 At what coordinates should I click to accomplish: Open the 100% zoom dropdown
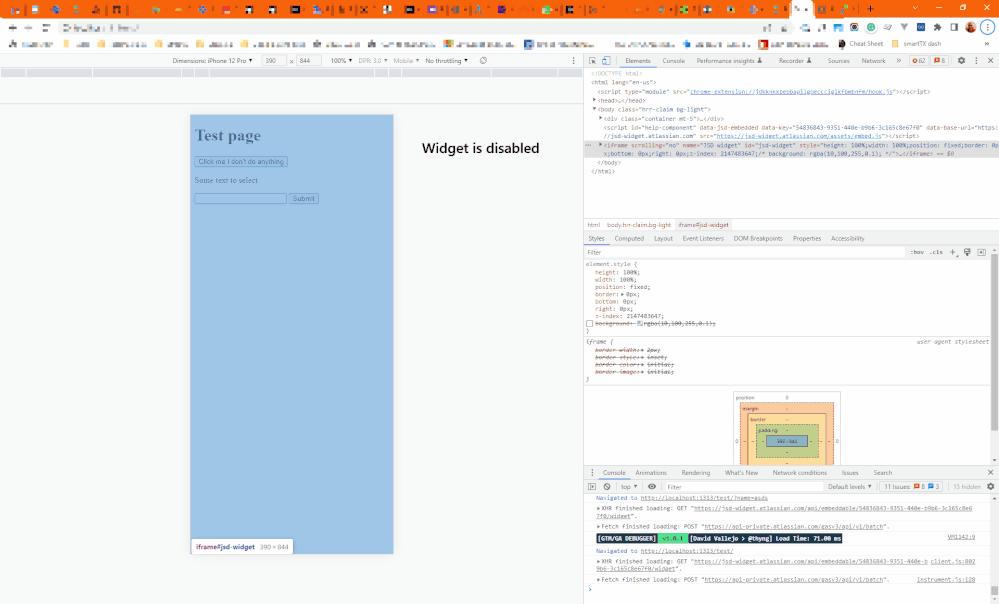pos(341,61)
